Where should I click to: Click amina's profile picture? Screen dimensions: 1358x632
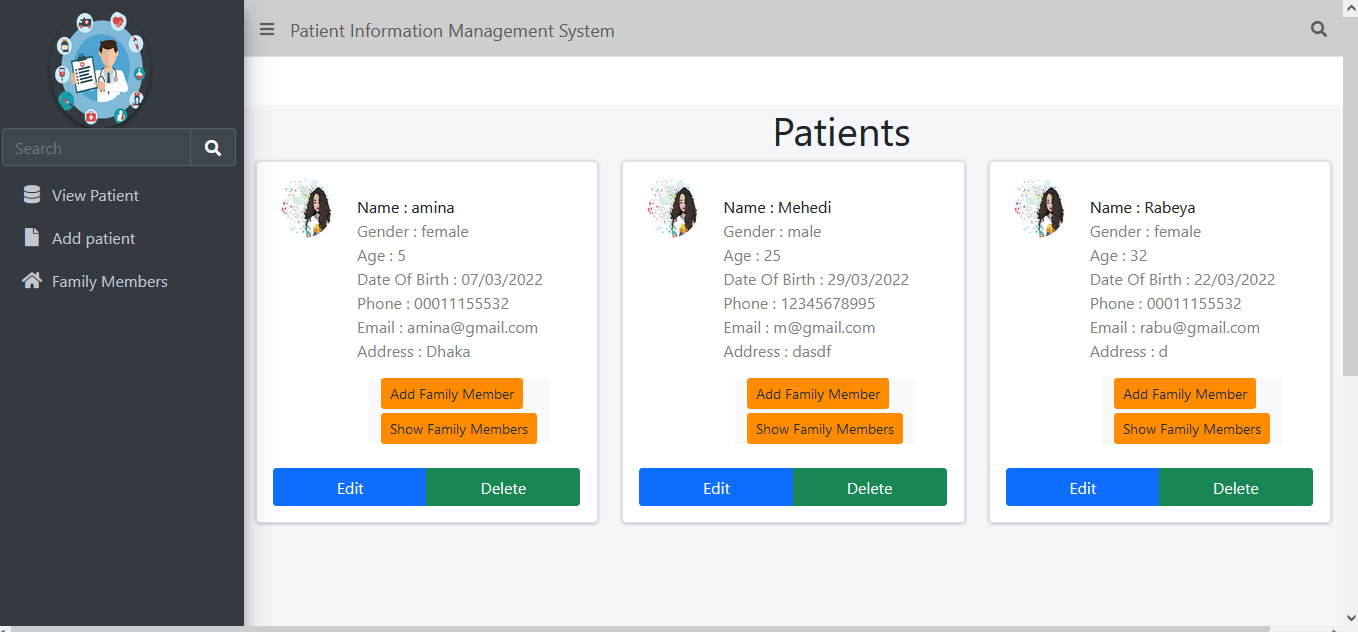click(307, 208)
